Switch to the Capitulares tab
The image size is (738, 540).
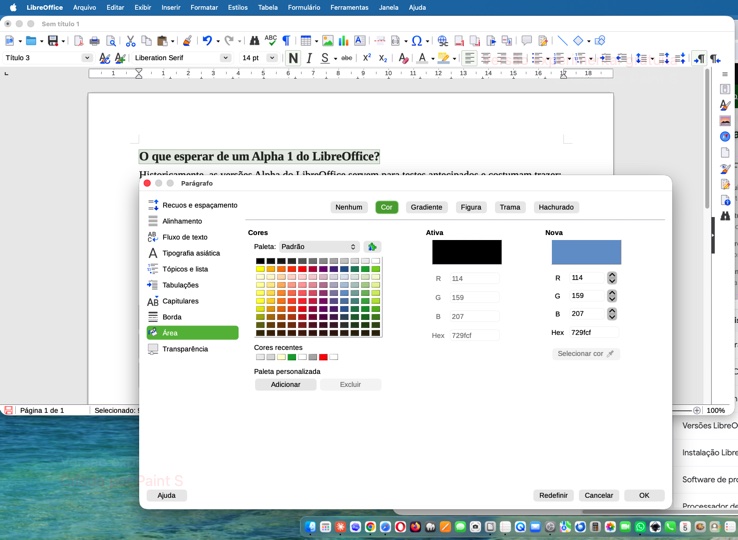193,301
